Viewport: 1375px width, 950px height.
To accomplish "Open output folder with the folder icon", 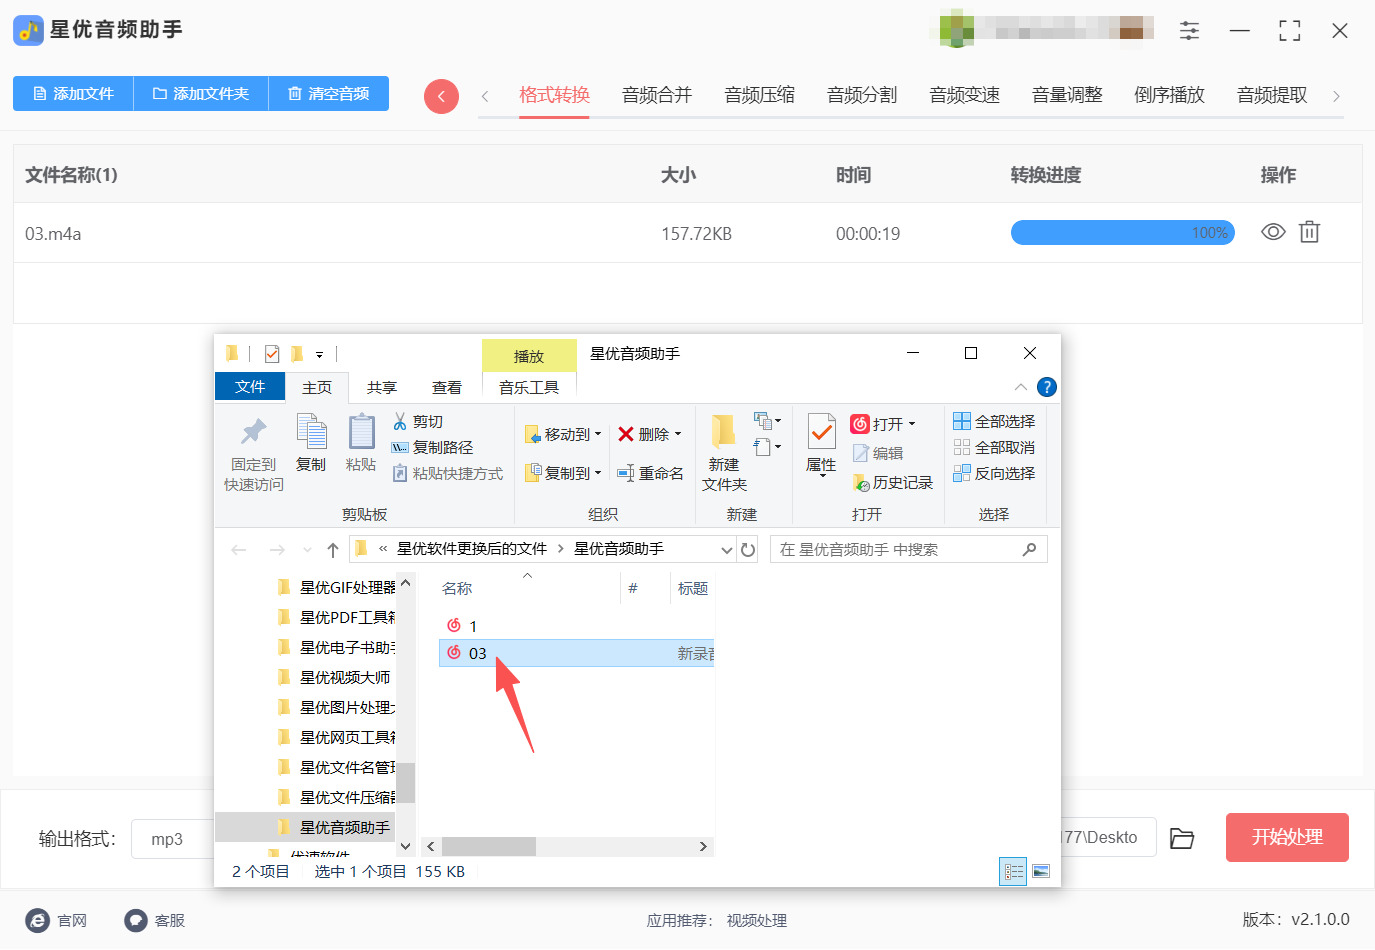I will coord(1182,838).
